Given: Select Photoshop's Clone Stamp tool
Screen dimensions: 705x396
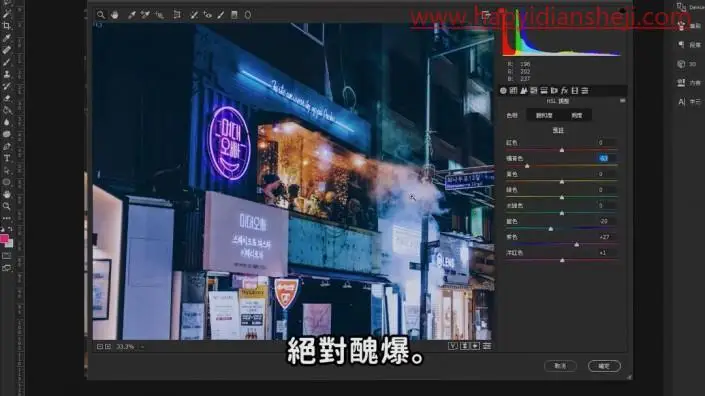Looking at the screenshot, I should [x=7, y=74].
